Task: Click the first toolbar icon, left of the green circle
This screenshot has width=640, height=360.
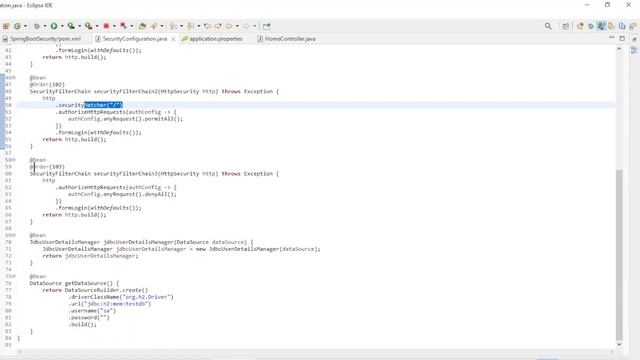Action: [6, 26]
